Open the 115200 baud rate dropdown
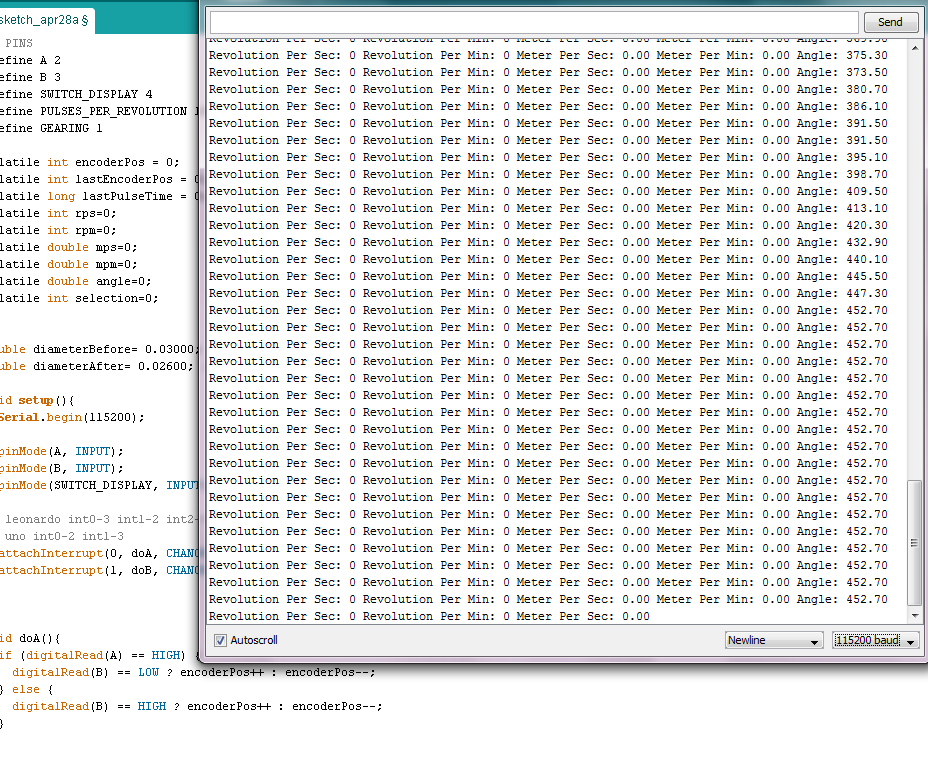The height and width of the screenshot is (760, 928). pyautogui.click(x=875, y=640)
